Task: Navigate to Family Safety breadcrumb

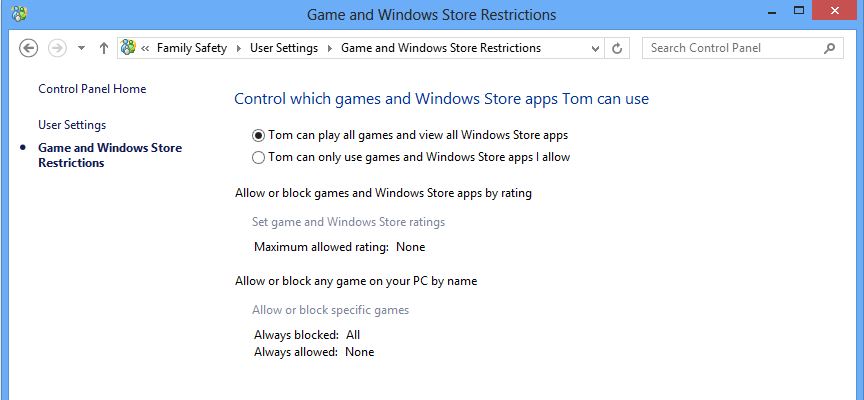Action: pyautogui.click(x=192, y=48)
